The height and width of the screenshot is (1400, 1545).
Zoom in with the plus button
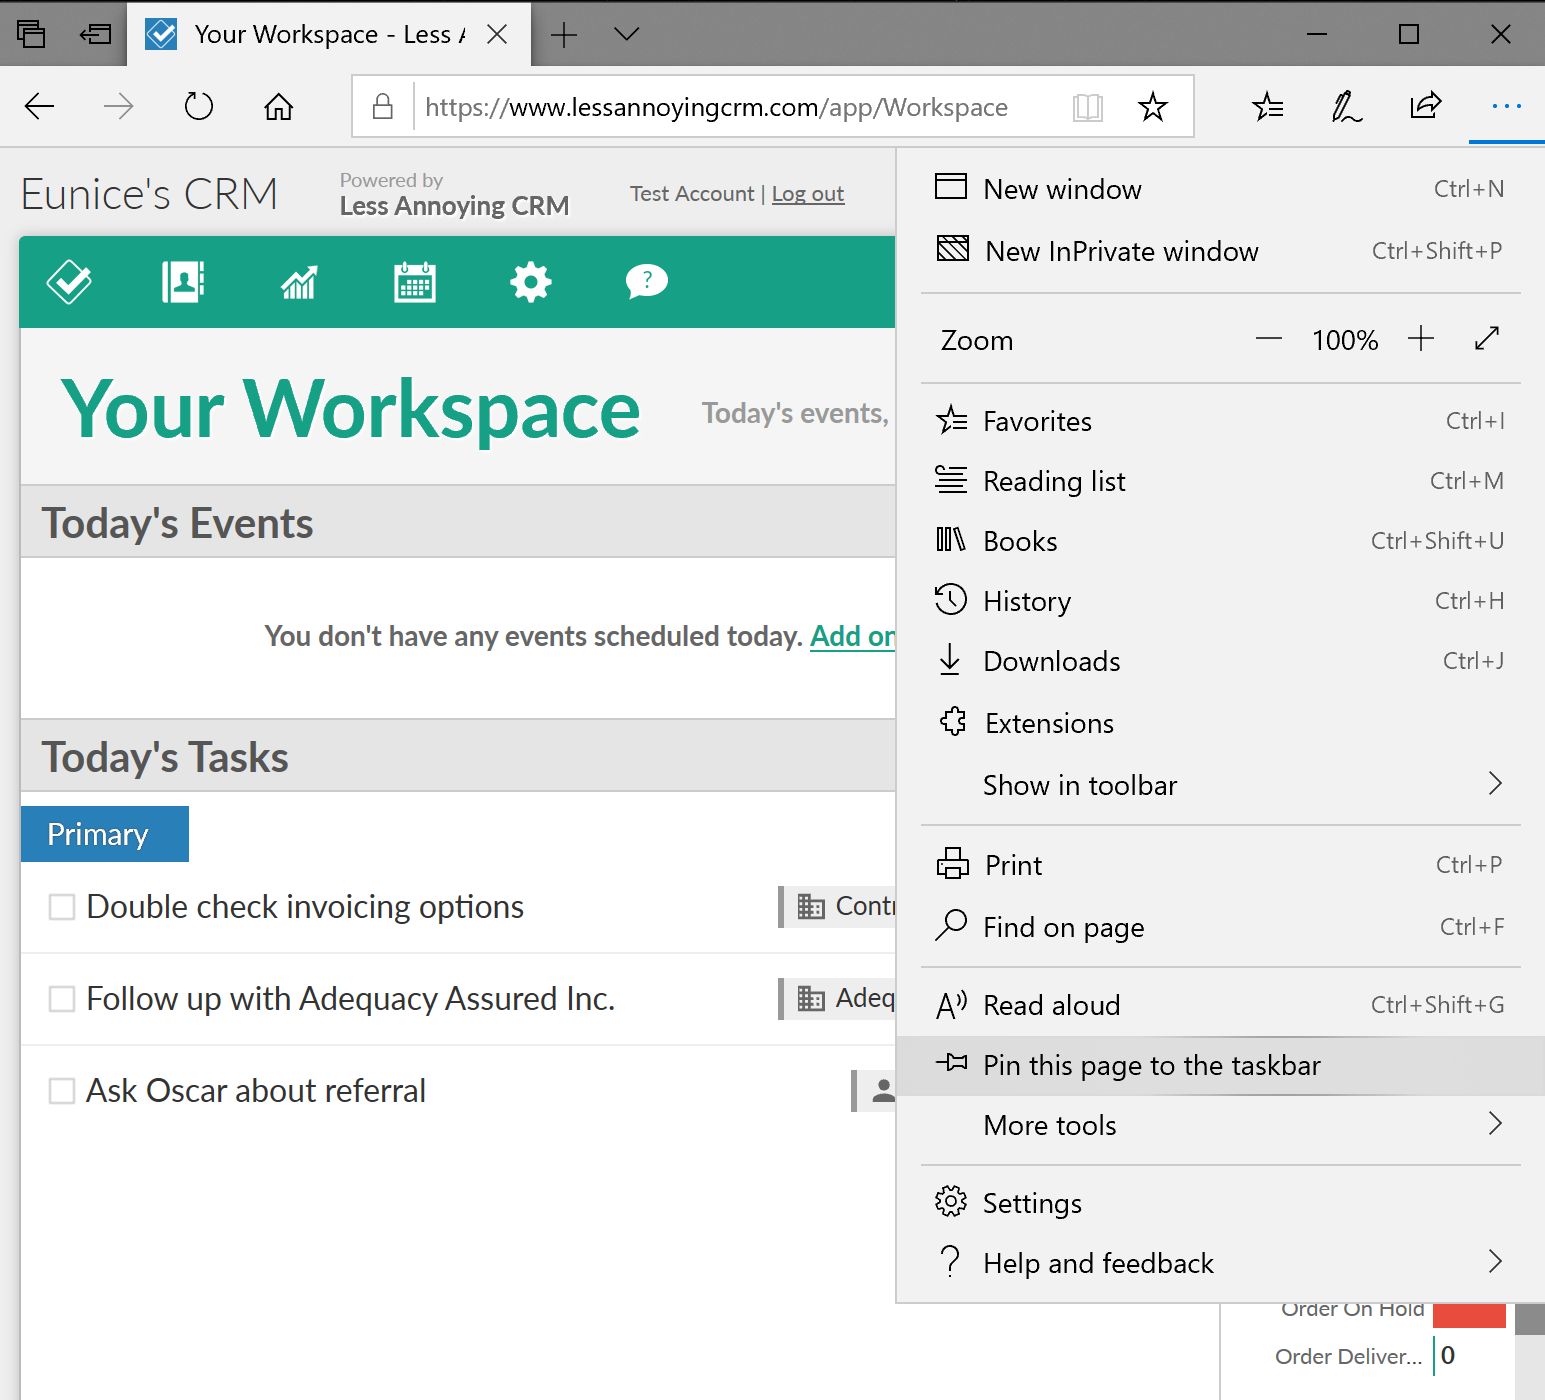1421,339
